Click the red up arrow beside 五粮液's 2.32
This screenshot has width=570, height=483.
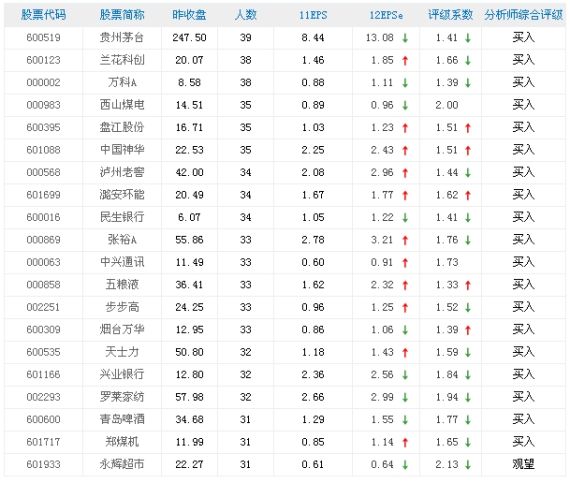click(405, 285)
